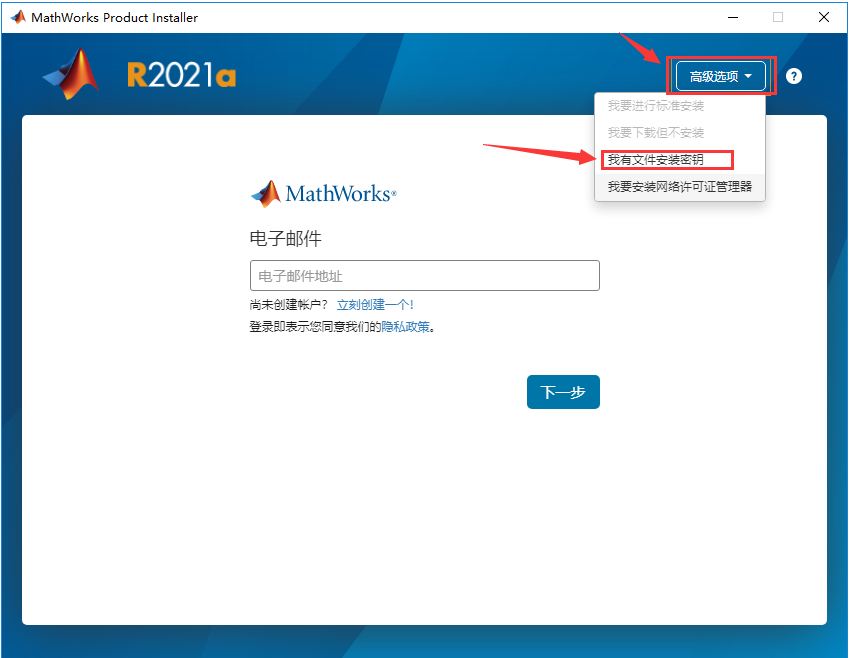Open the 立刻创建一个! account link
This screenshot has height=658, width=850.
[375, 305]
